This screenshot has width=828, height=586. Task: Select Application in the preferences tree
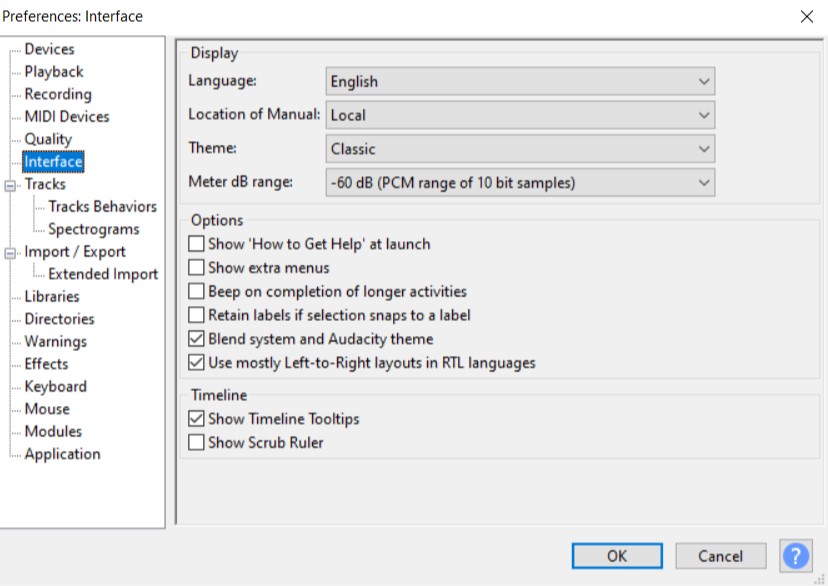point(62,454)
